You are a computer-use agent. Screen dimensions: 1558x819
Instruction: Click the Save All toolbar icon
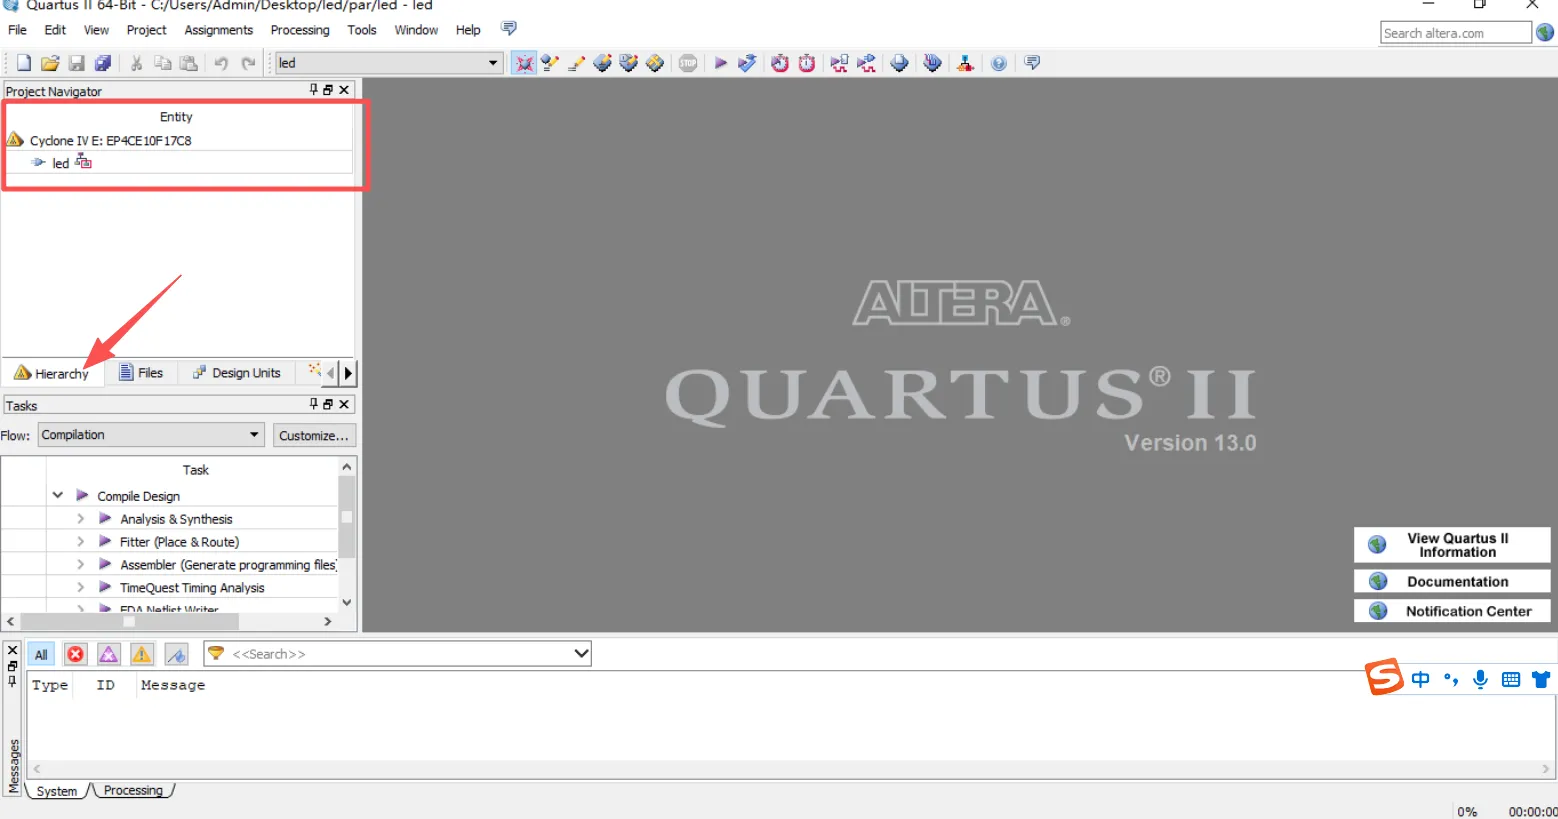click(103, 63)
